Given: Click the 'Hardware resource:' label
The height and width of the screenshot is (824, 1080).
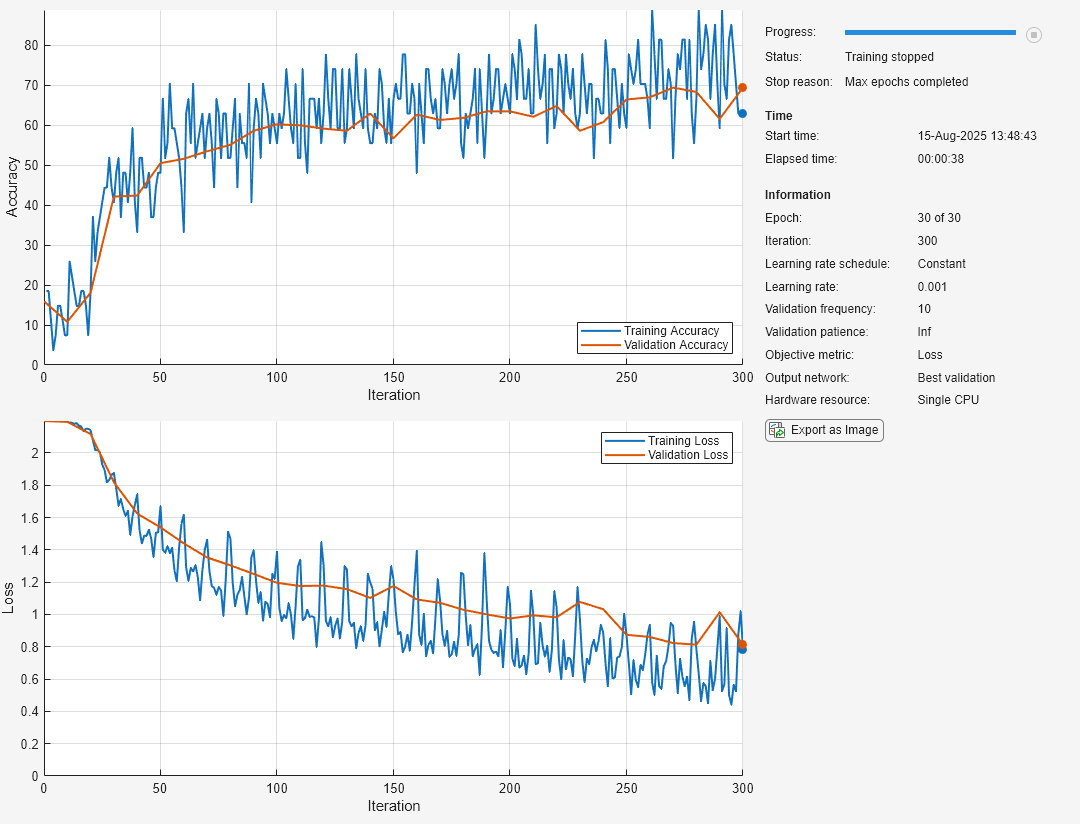Looking at the screenshot, I should click(817, 400).
